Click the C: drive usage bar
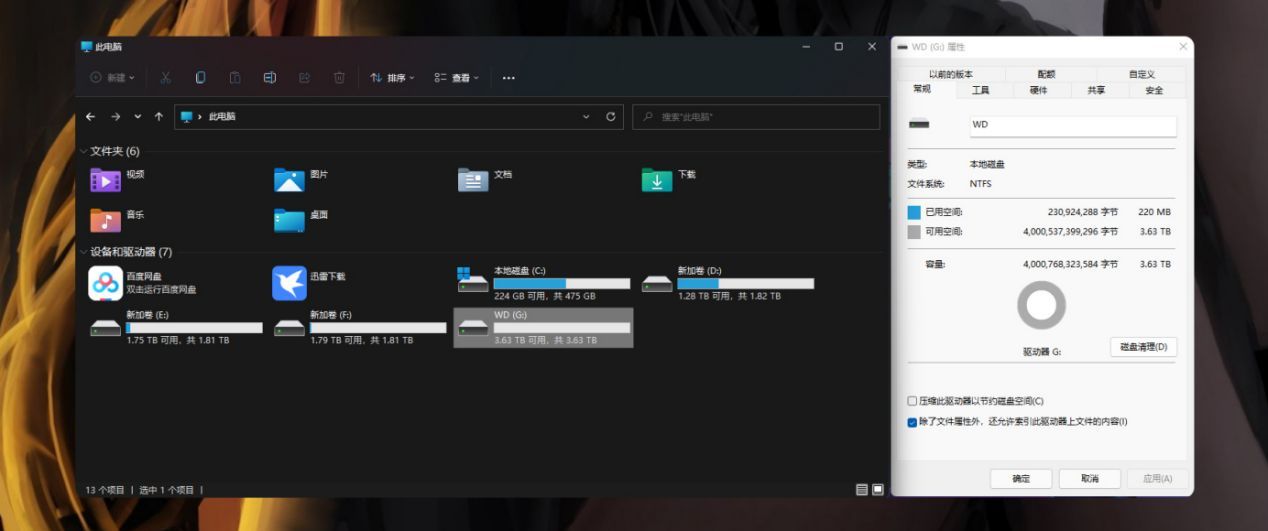The image size is (1268, 531). pyautogui.click(x=562, y=284)
